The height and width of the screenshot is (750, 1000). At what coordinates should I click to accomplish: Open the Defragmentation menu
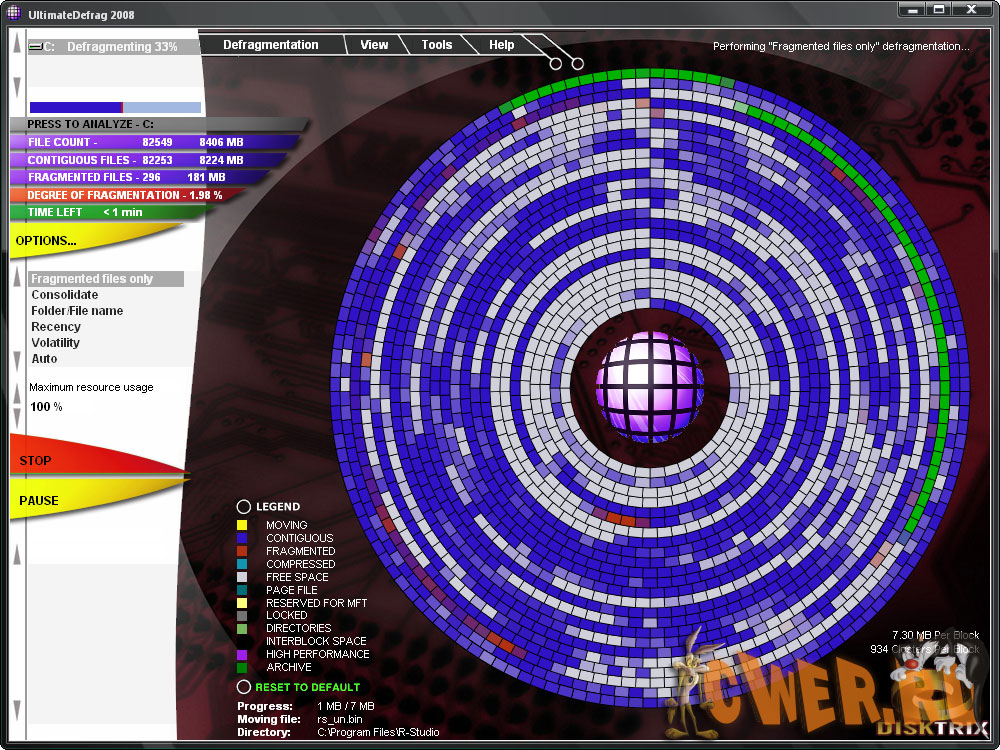click(x=270, y=45)
